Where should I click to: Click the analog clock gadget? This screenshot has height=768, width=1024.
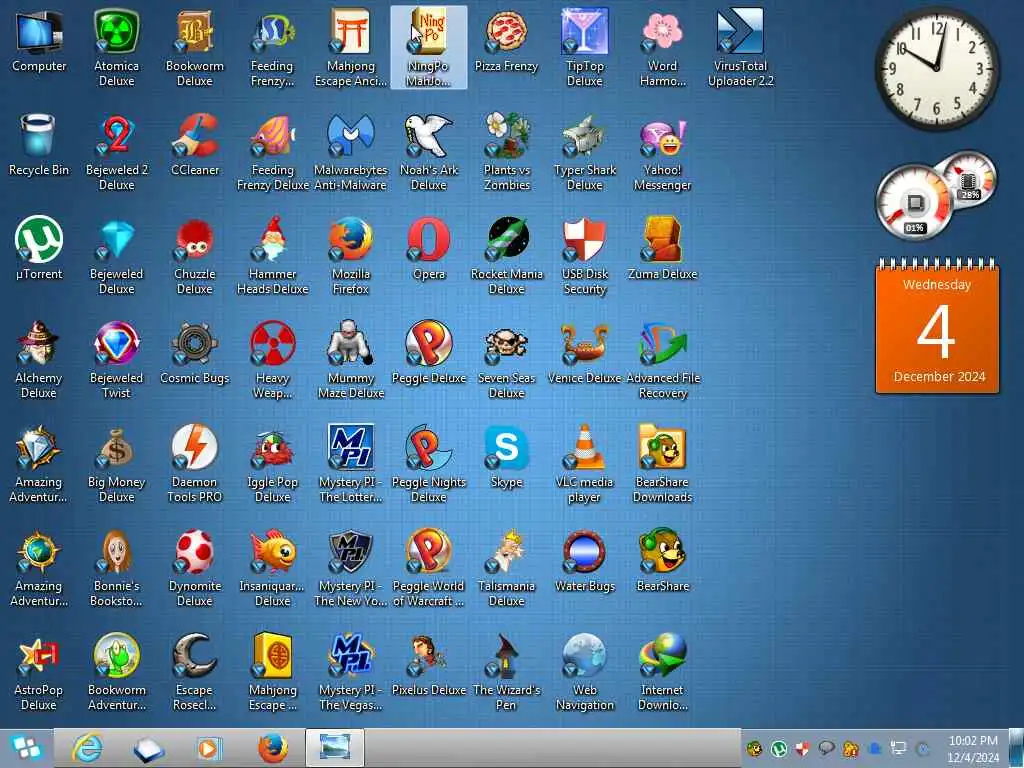936,68
